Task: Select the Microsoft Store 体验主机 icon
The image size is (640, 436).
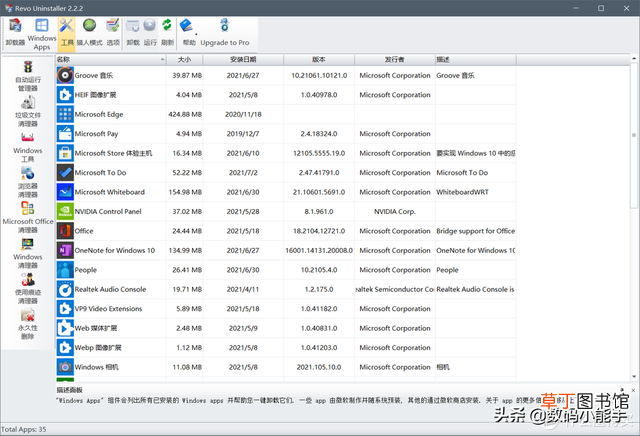Action: 65,153
